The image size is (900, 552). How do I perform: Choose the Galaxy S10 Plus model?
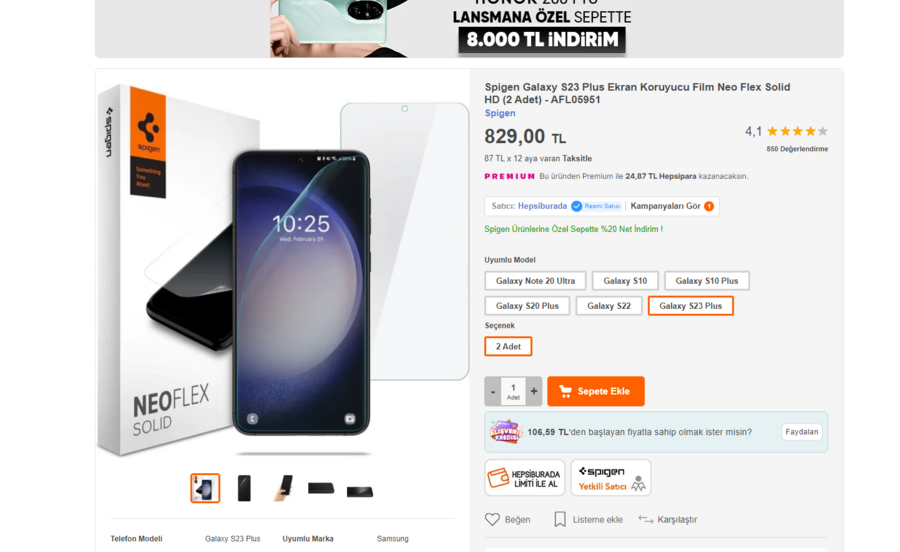[707, 281]
